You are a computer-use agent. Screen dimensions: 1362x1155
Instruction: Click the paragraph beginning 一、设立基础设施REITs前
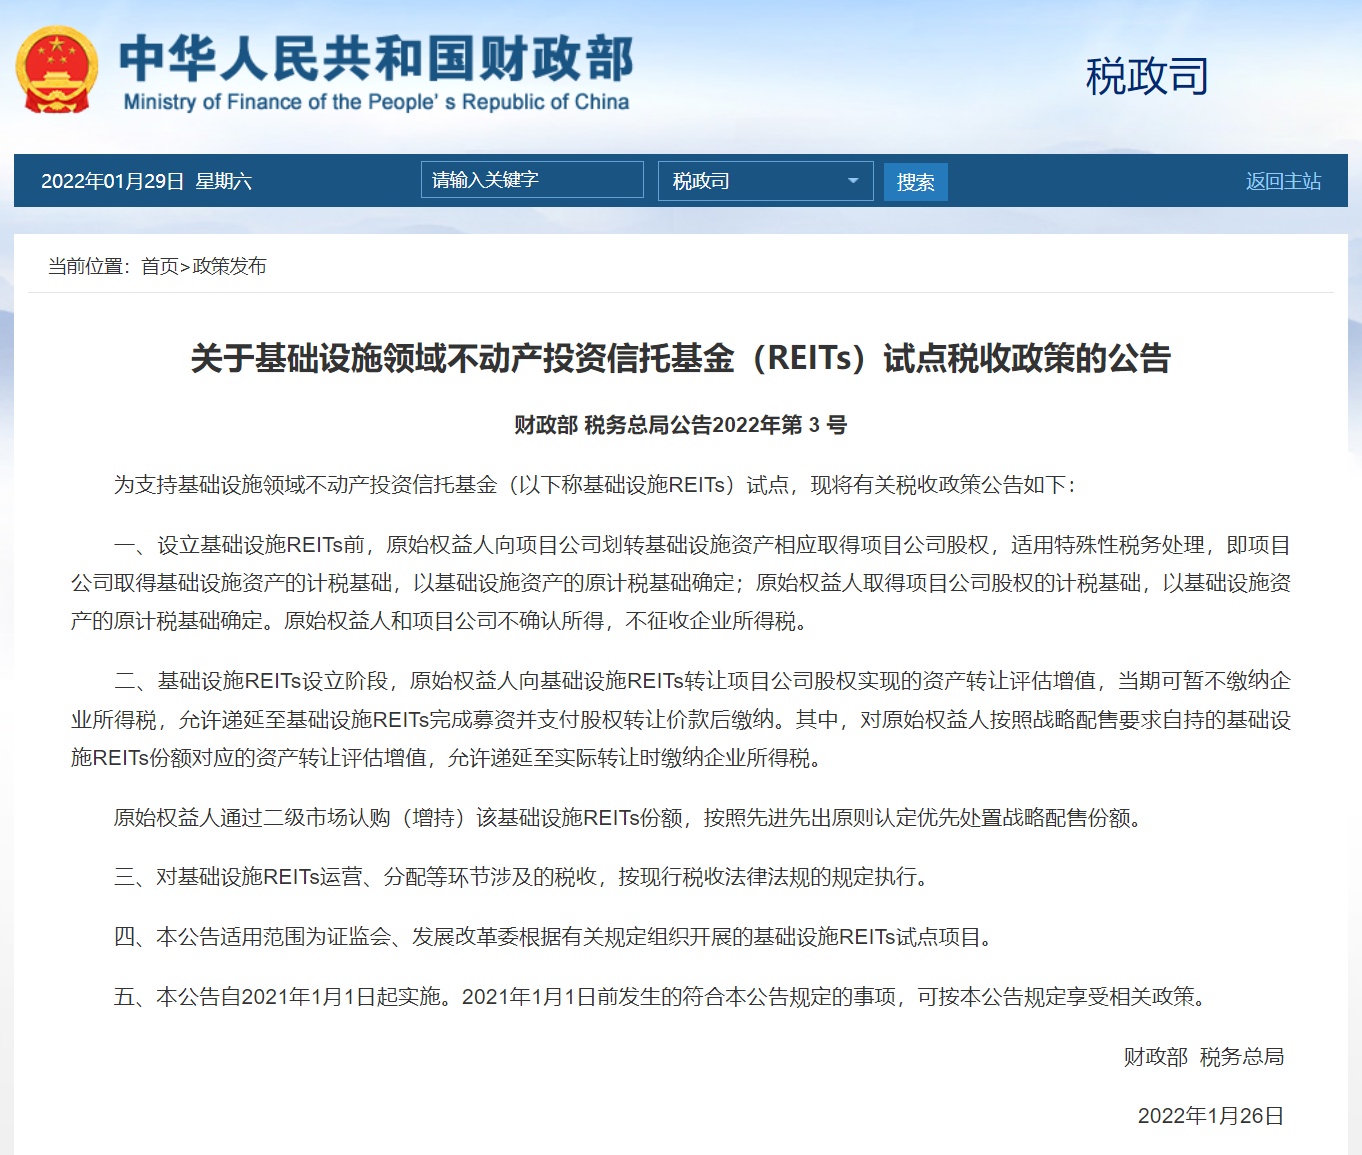(680, 583)
